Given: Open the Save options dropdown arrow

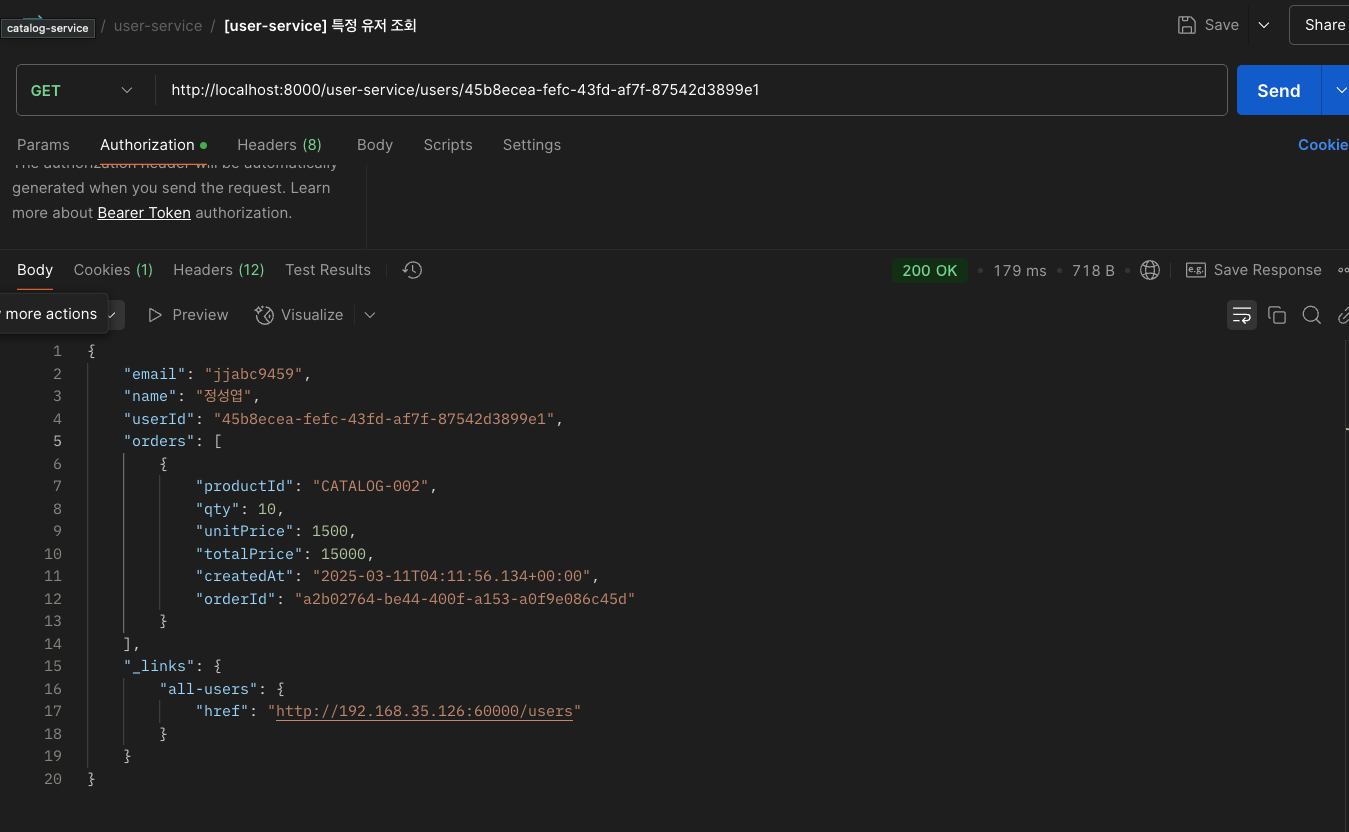Looking at the screenshot, I should pyautogui.click(x=1264, y=25).
